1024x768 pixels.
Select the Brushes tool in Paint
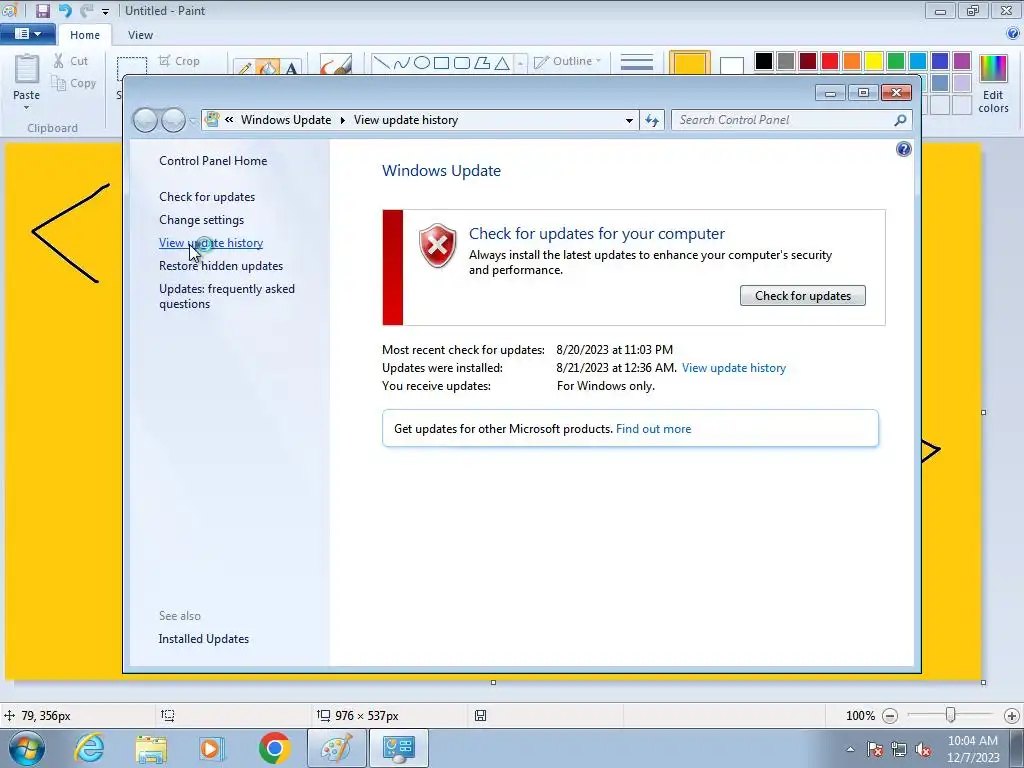[x=336, y=64]
